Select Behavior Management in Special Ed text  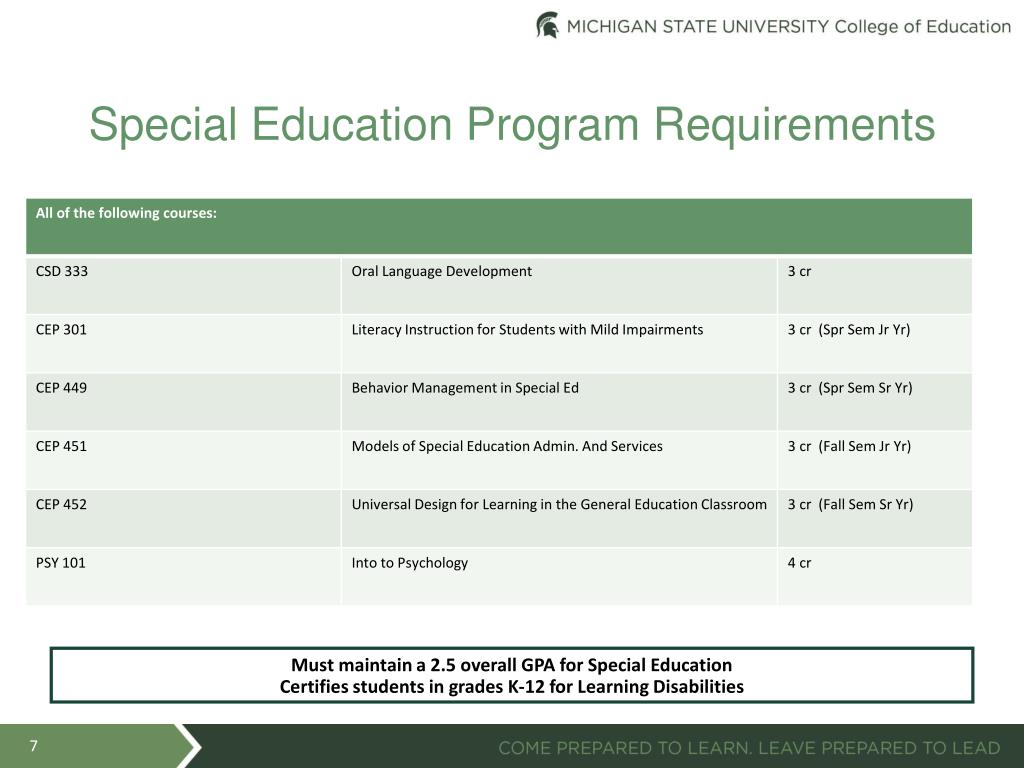tap(465, 388)
